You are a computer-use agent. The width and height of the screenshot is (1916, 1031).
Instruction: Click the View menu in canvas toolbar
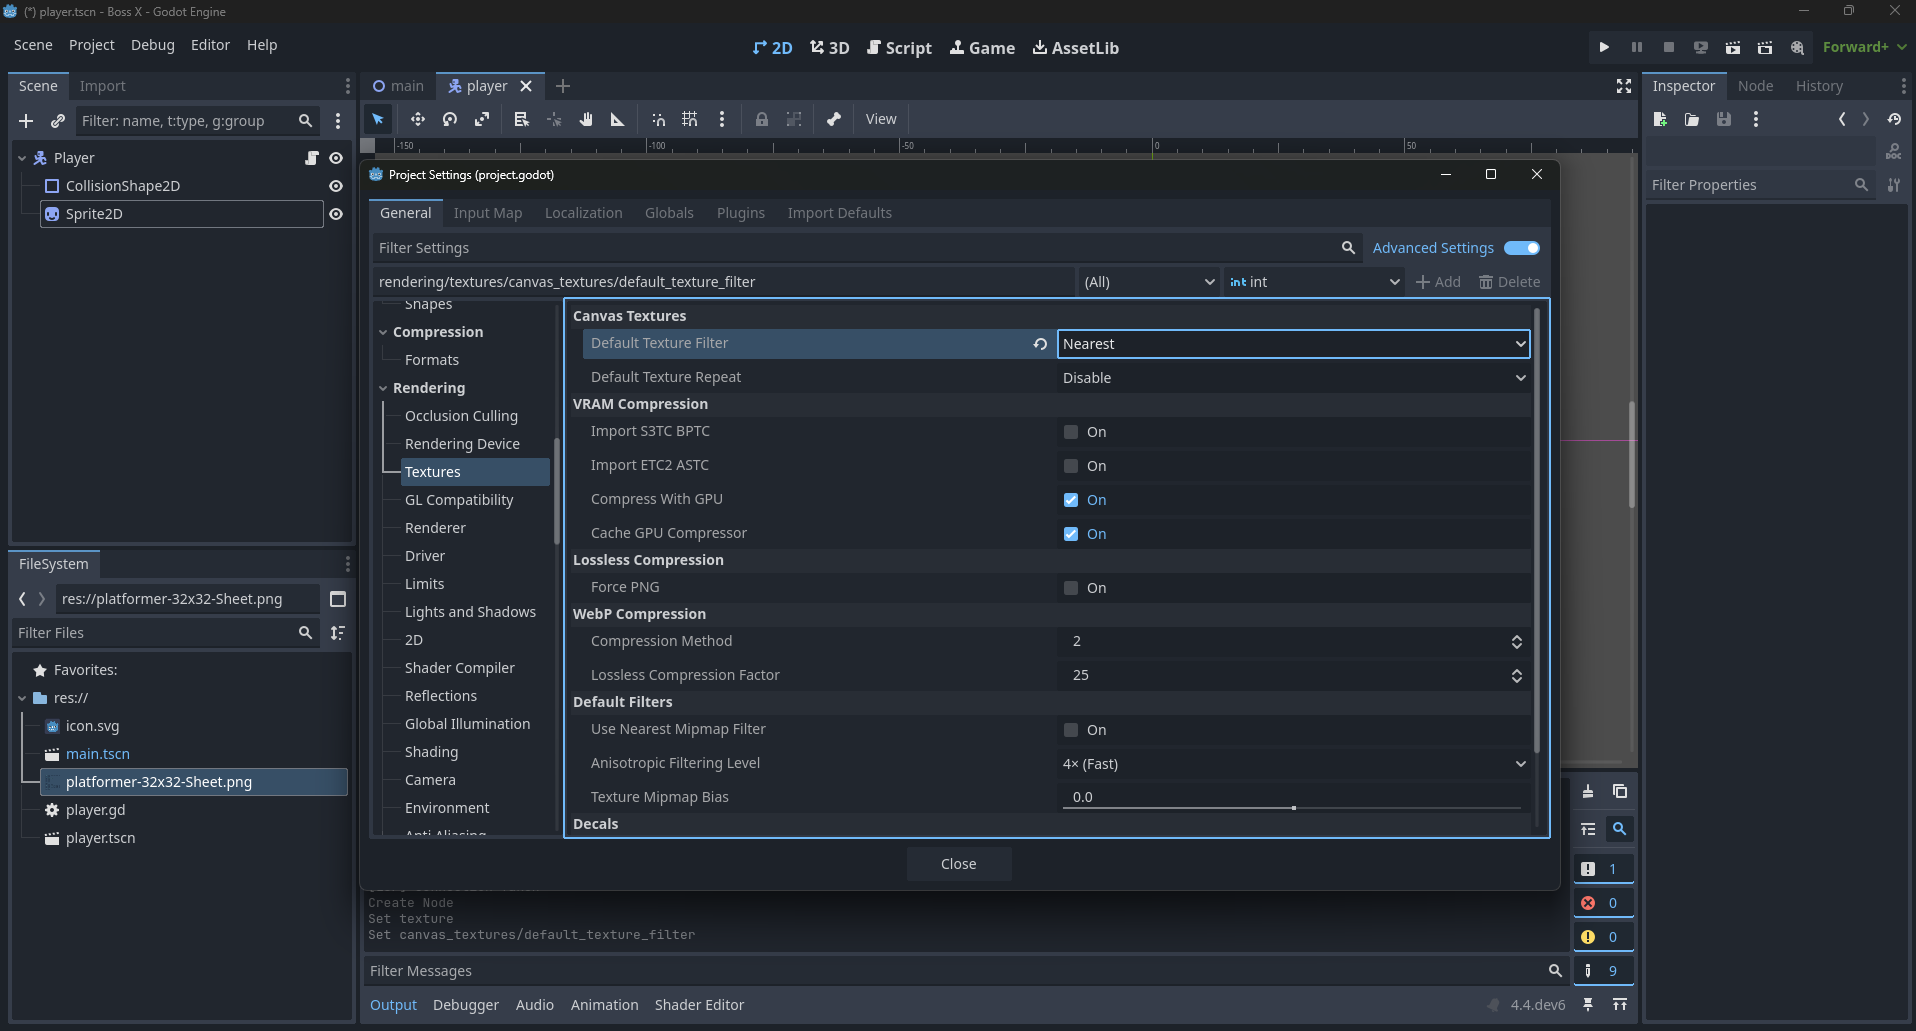click(x=880, y=119)
